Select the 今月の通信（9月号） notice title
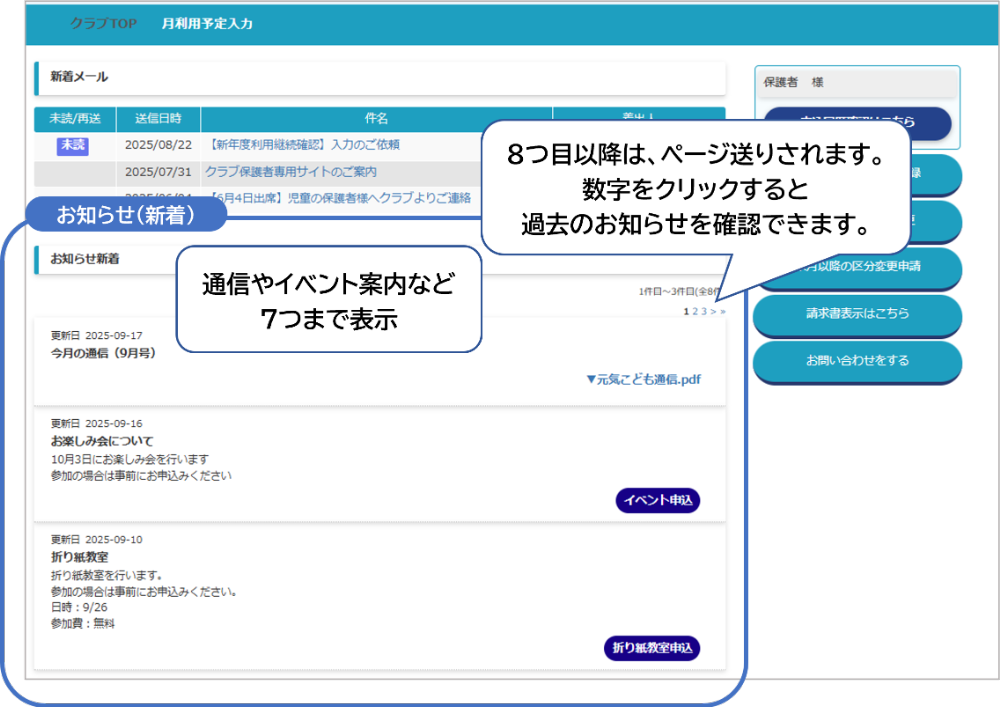The width and height of the screenshot is (1000, 707). coord(103,353)
